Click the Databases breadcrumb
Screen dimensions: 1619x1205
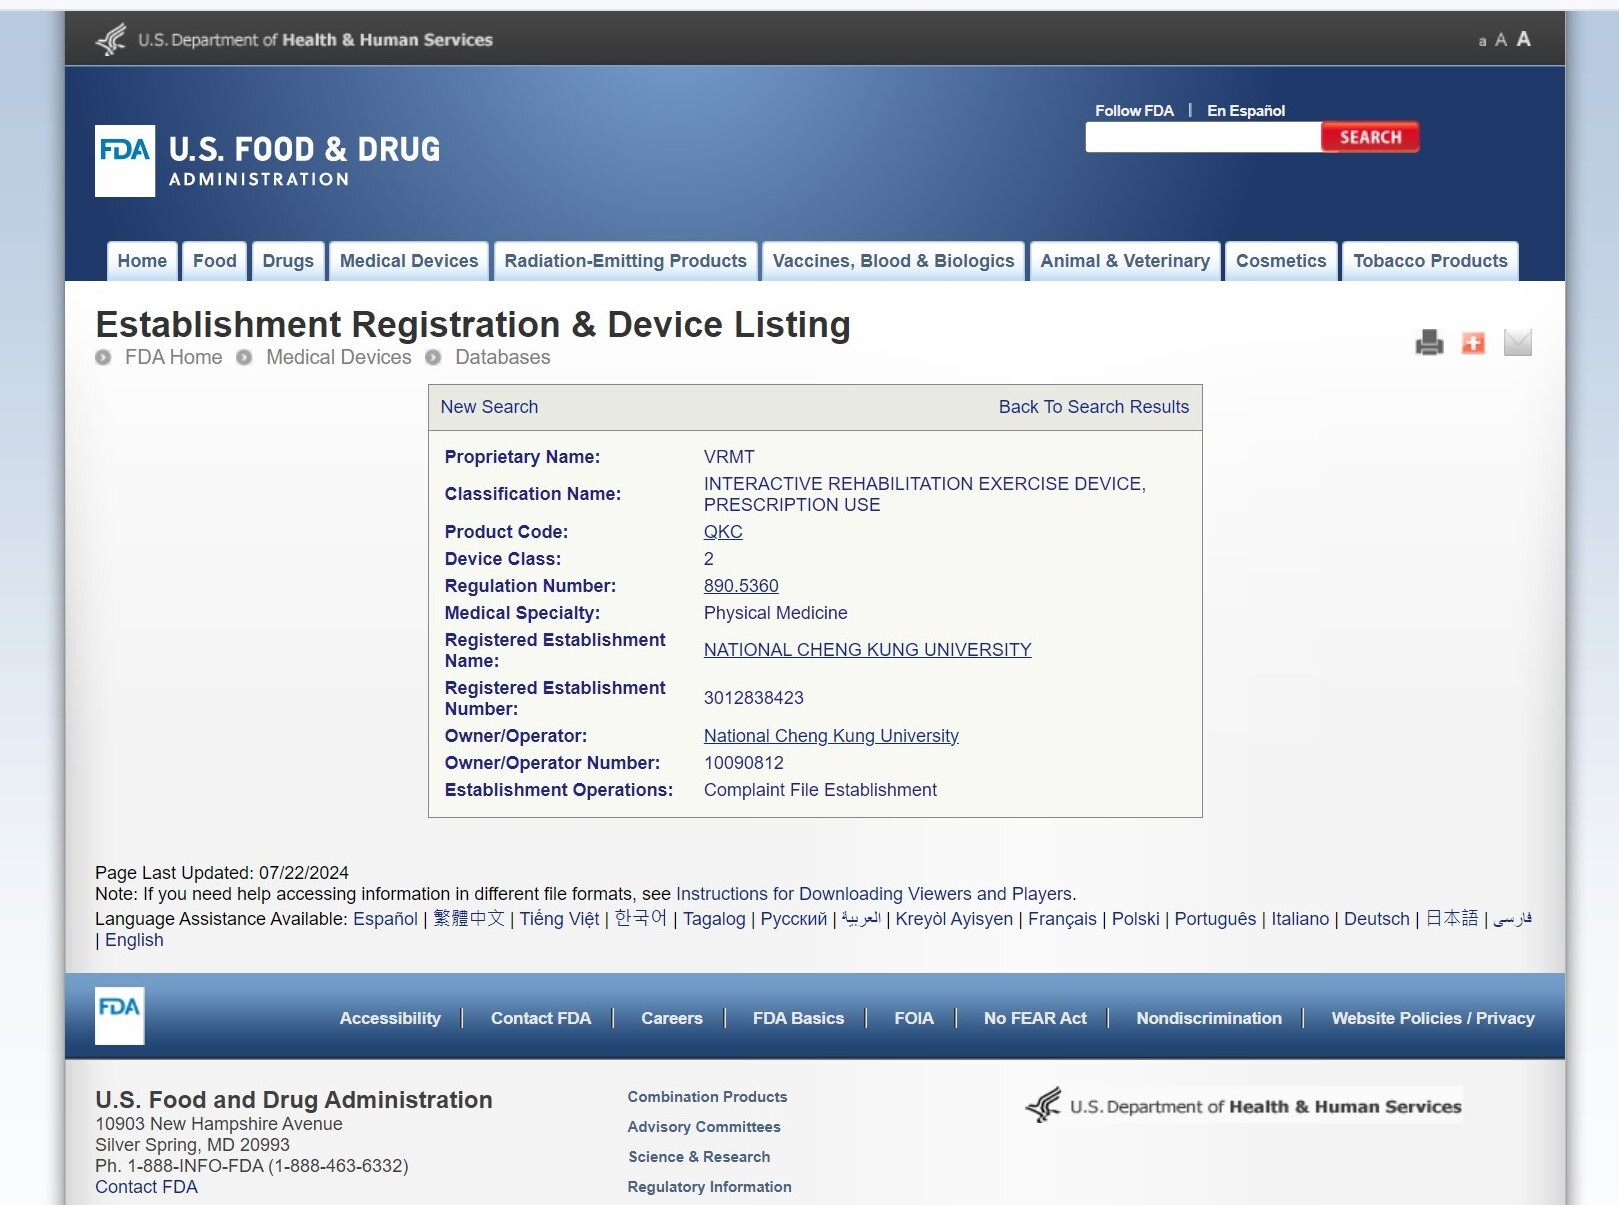click(x=503, y=357)
